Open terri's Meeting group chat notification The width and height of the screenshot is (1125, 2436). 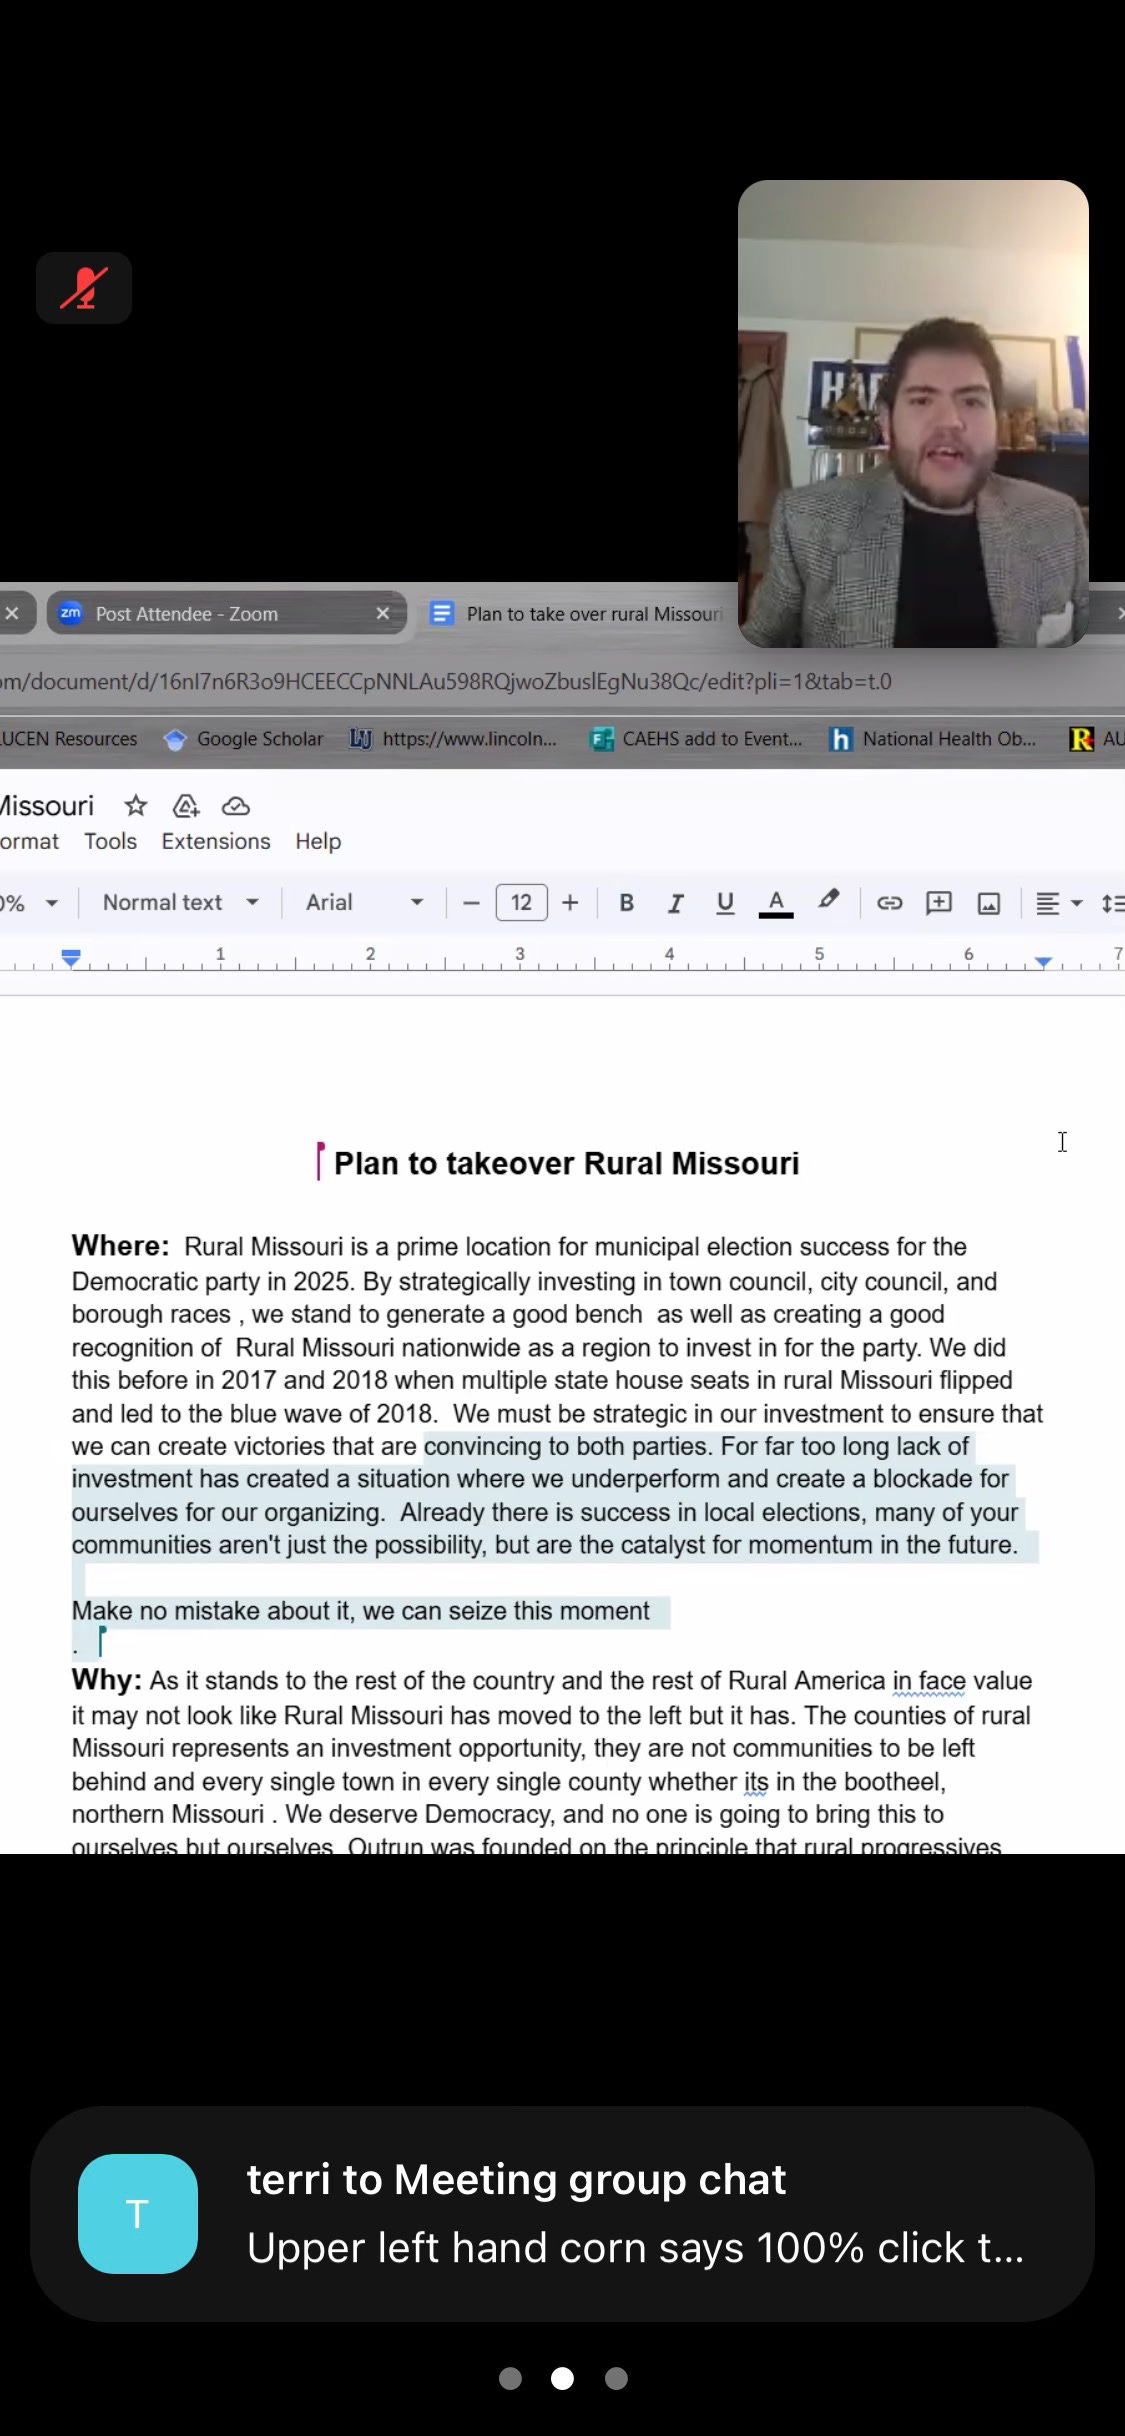pos(562,2214)
